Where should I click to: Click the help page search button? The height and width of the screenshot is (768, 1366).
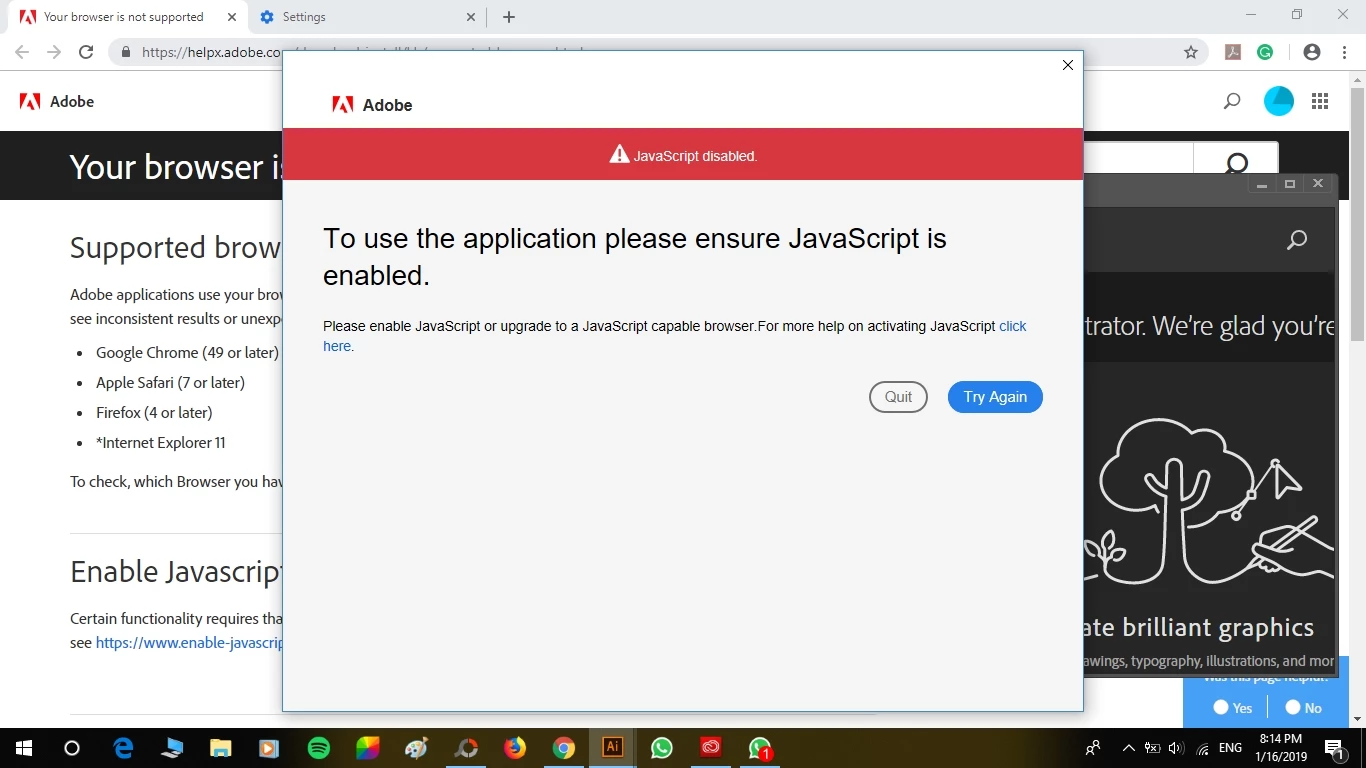tap(1236, 160)
